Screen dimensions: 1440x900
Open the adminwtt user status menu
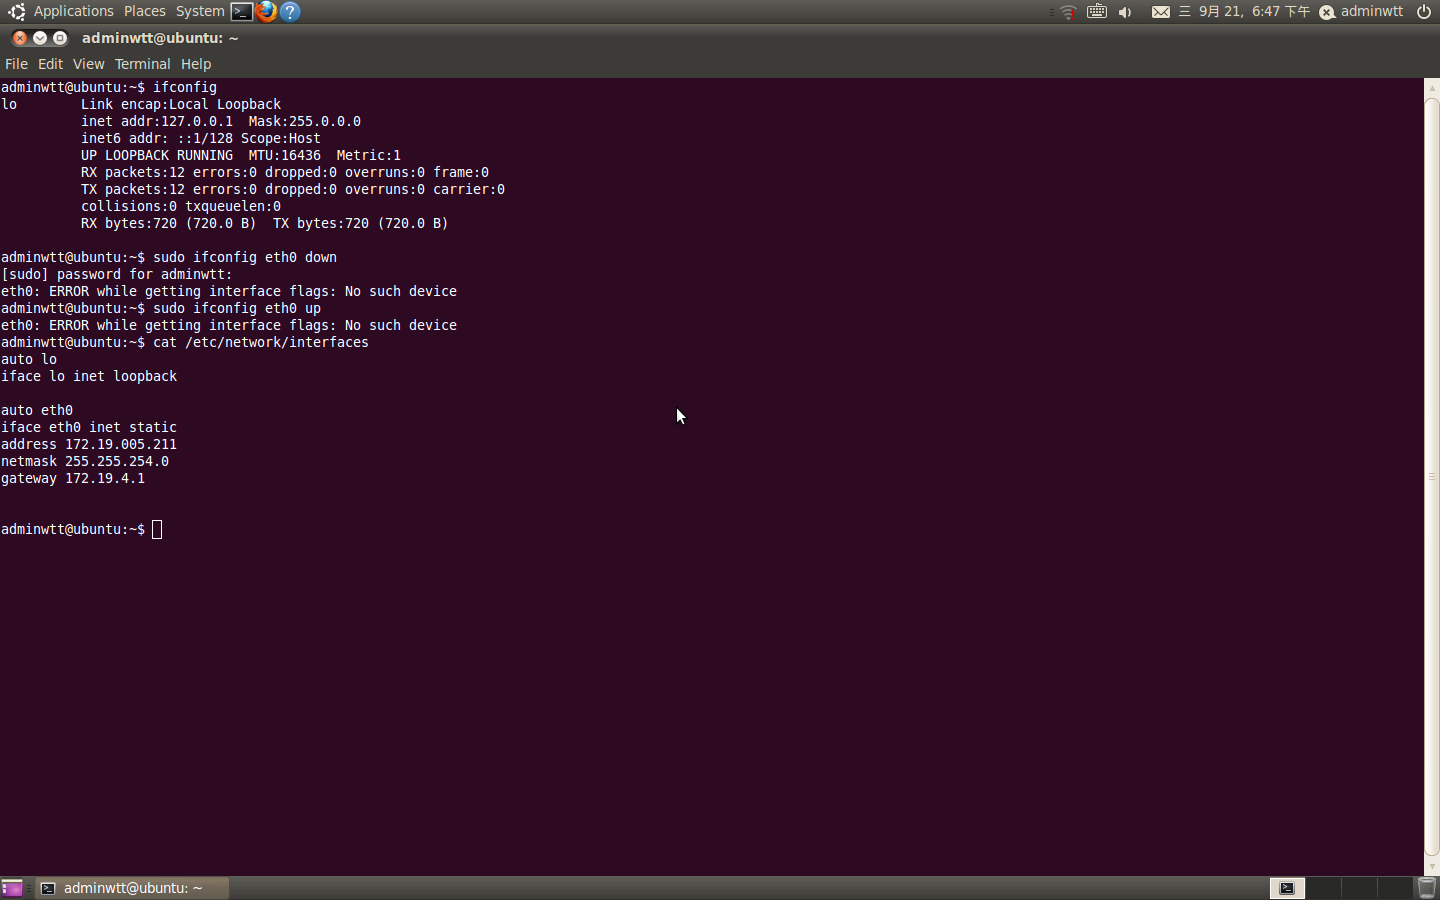pos(1361,12)
